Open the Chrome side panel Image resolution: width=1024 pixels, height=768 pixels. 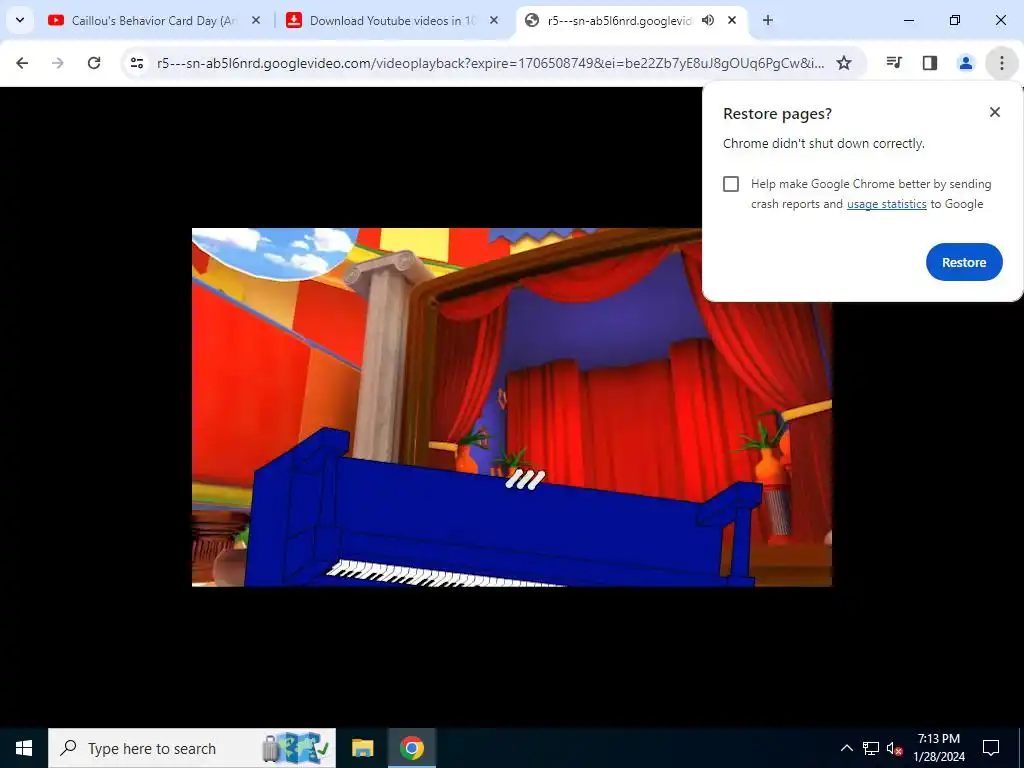pyautogui.click(x=930, y=63)
